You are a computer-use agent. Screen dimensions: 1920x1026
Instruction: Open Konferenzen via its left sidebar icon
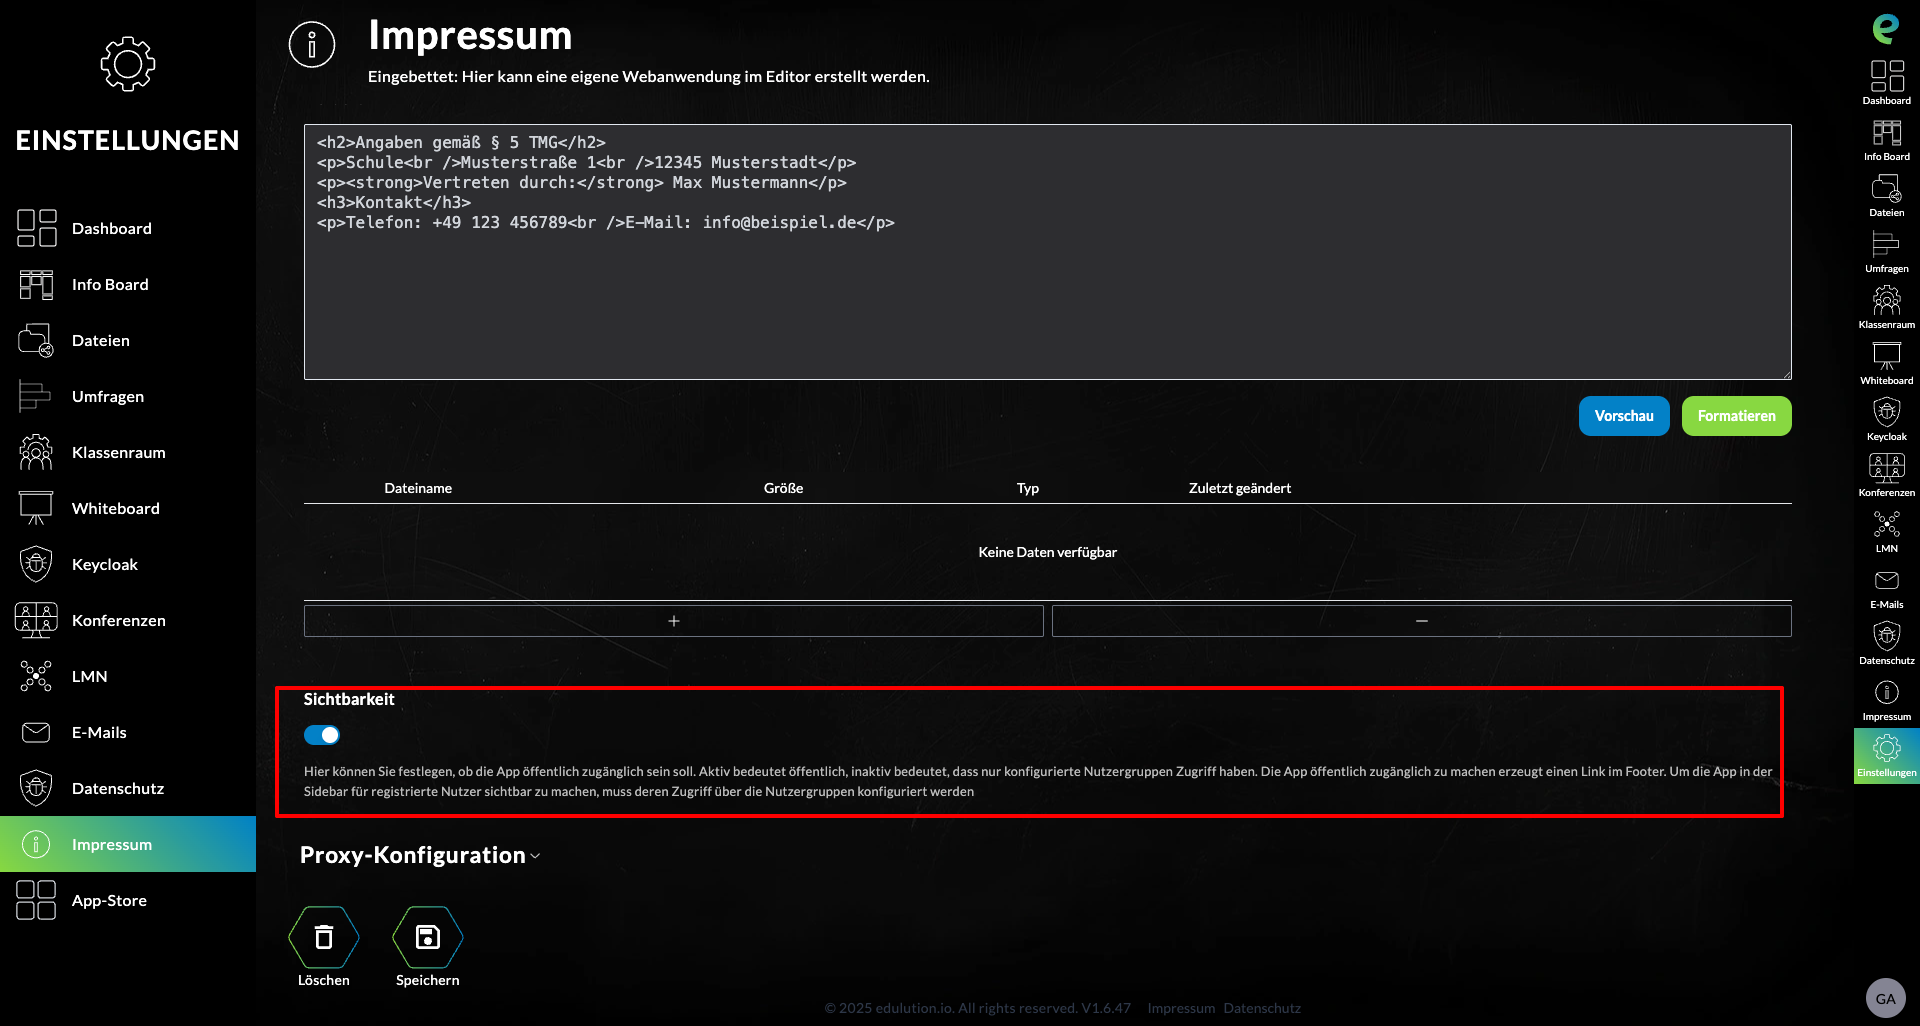[x=35, y=620]
